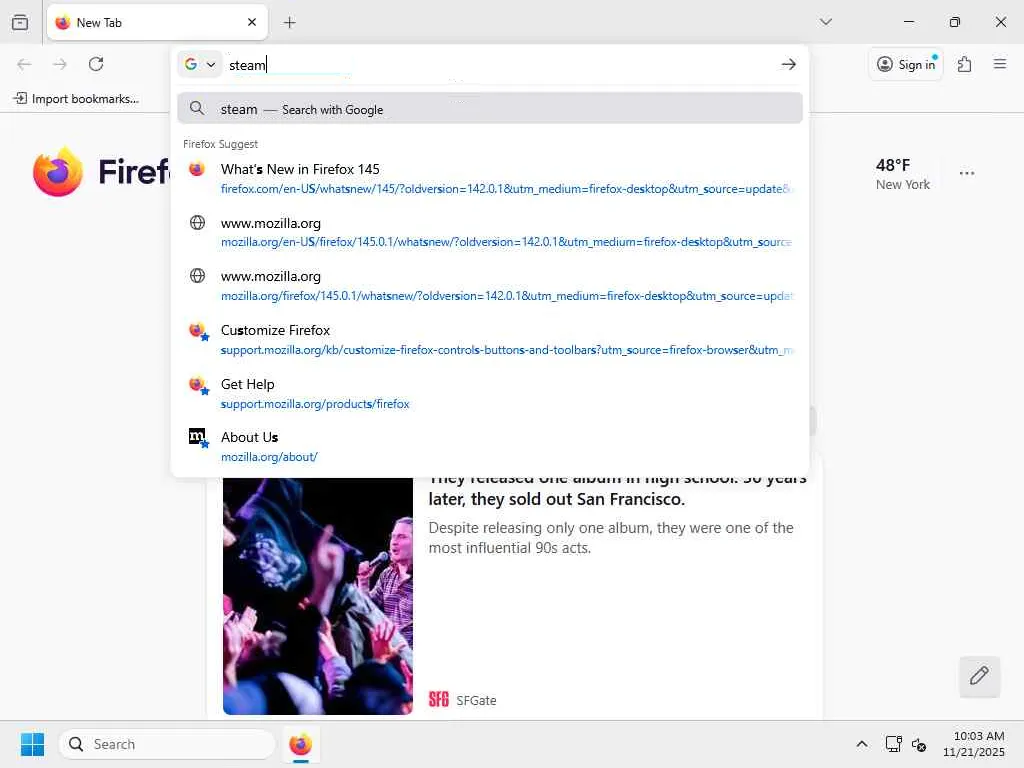Select the New Tab browser tab
Viewport: 1024px width, 768px height.
click(x=157, y=22)
